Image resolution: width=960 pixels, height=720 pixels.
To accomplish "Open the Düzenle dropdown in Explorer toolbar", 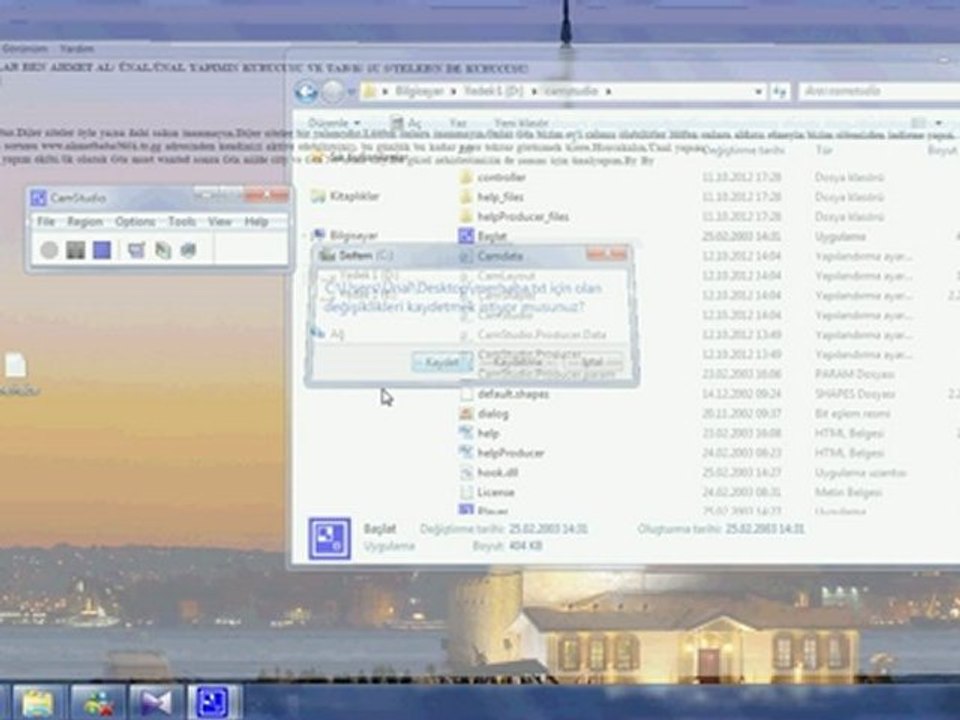I will [334, 123].
